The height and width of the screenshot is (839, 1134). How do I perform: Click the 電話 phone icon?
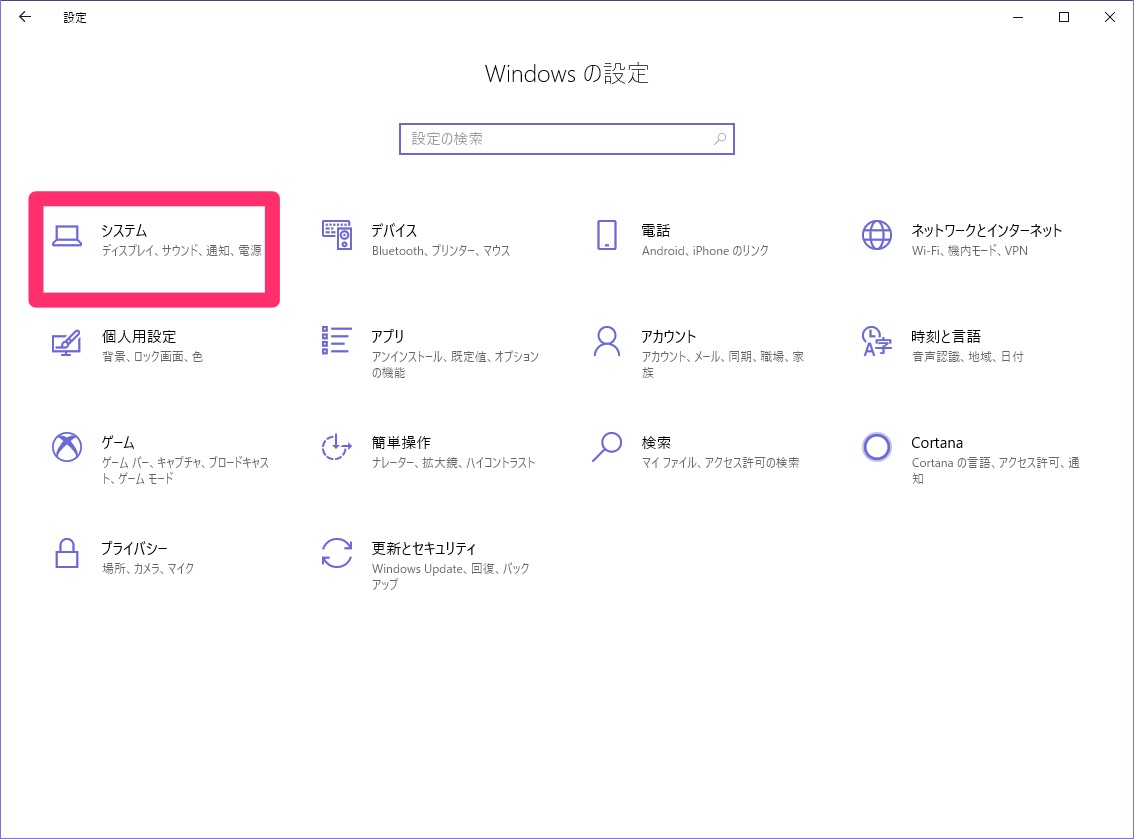[x=607, y=235]
